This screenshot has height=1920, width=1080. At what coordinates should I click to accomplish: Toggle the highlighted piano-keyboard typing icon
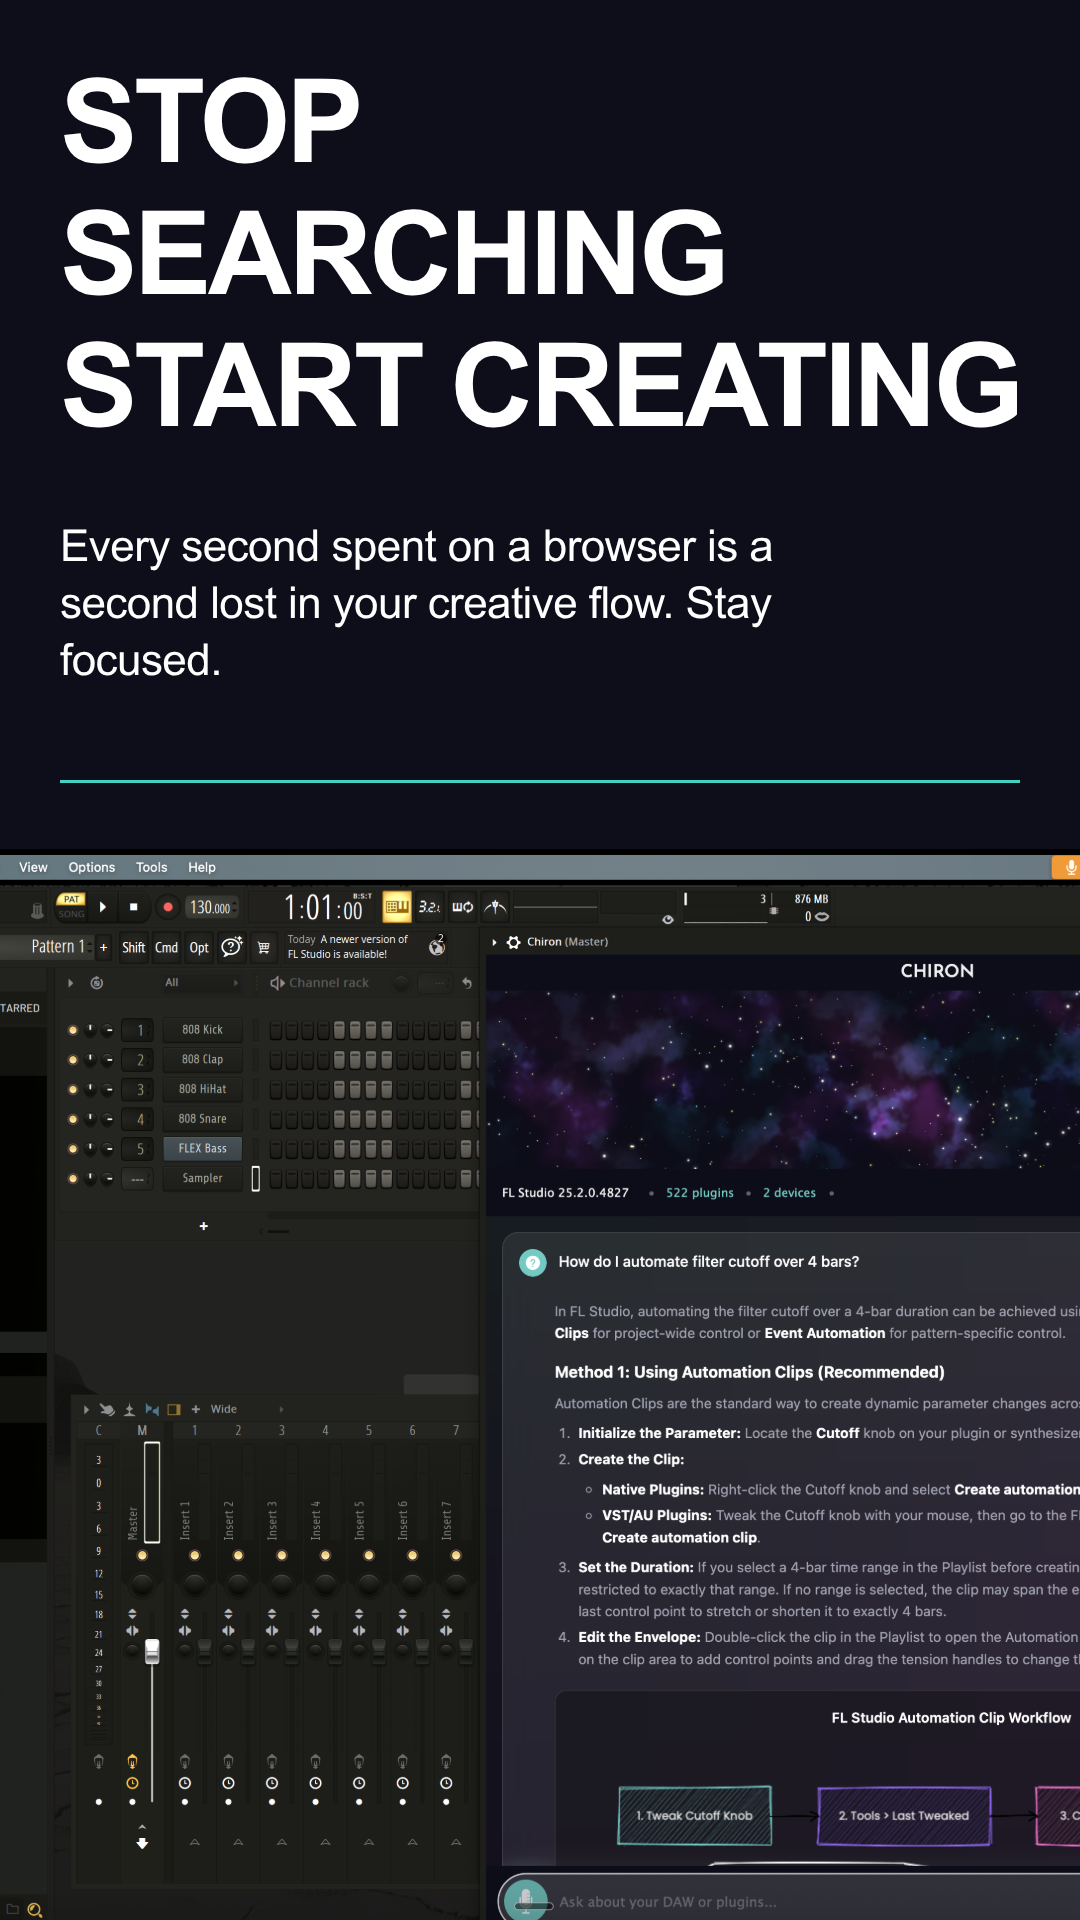point(397,906)
